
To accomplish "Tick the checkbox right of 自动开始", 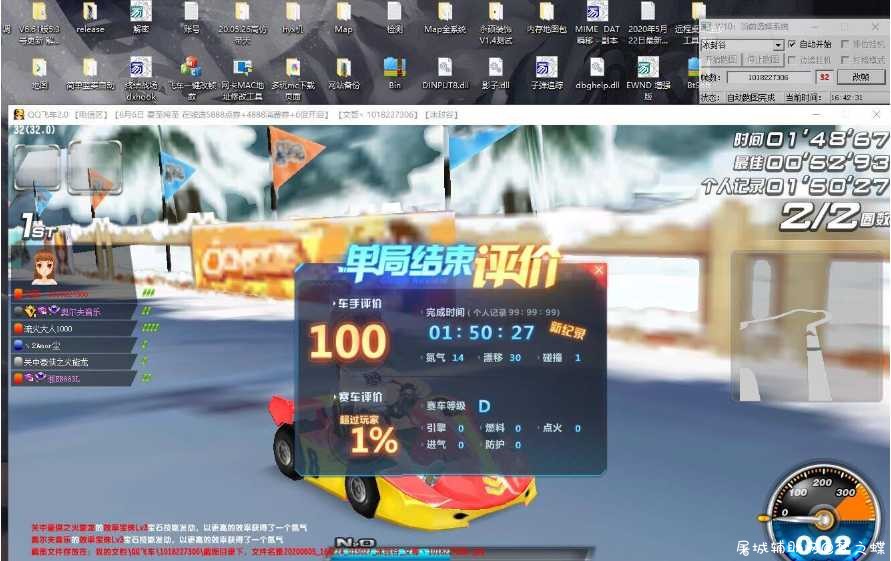I will 845,44.
